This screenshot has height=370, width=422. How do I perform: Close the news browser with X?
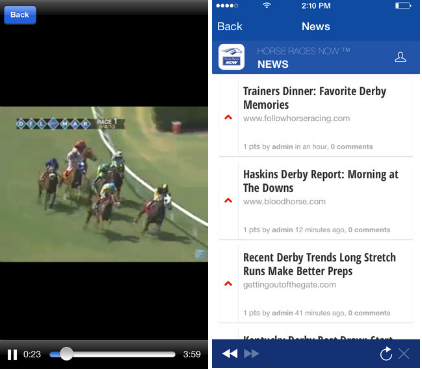click(404, 354)
